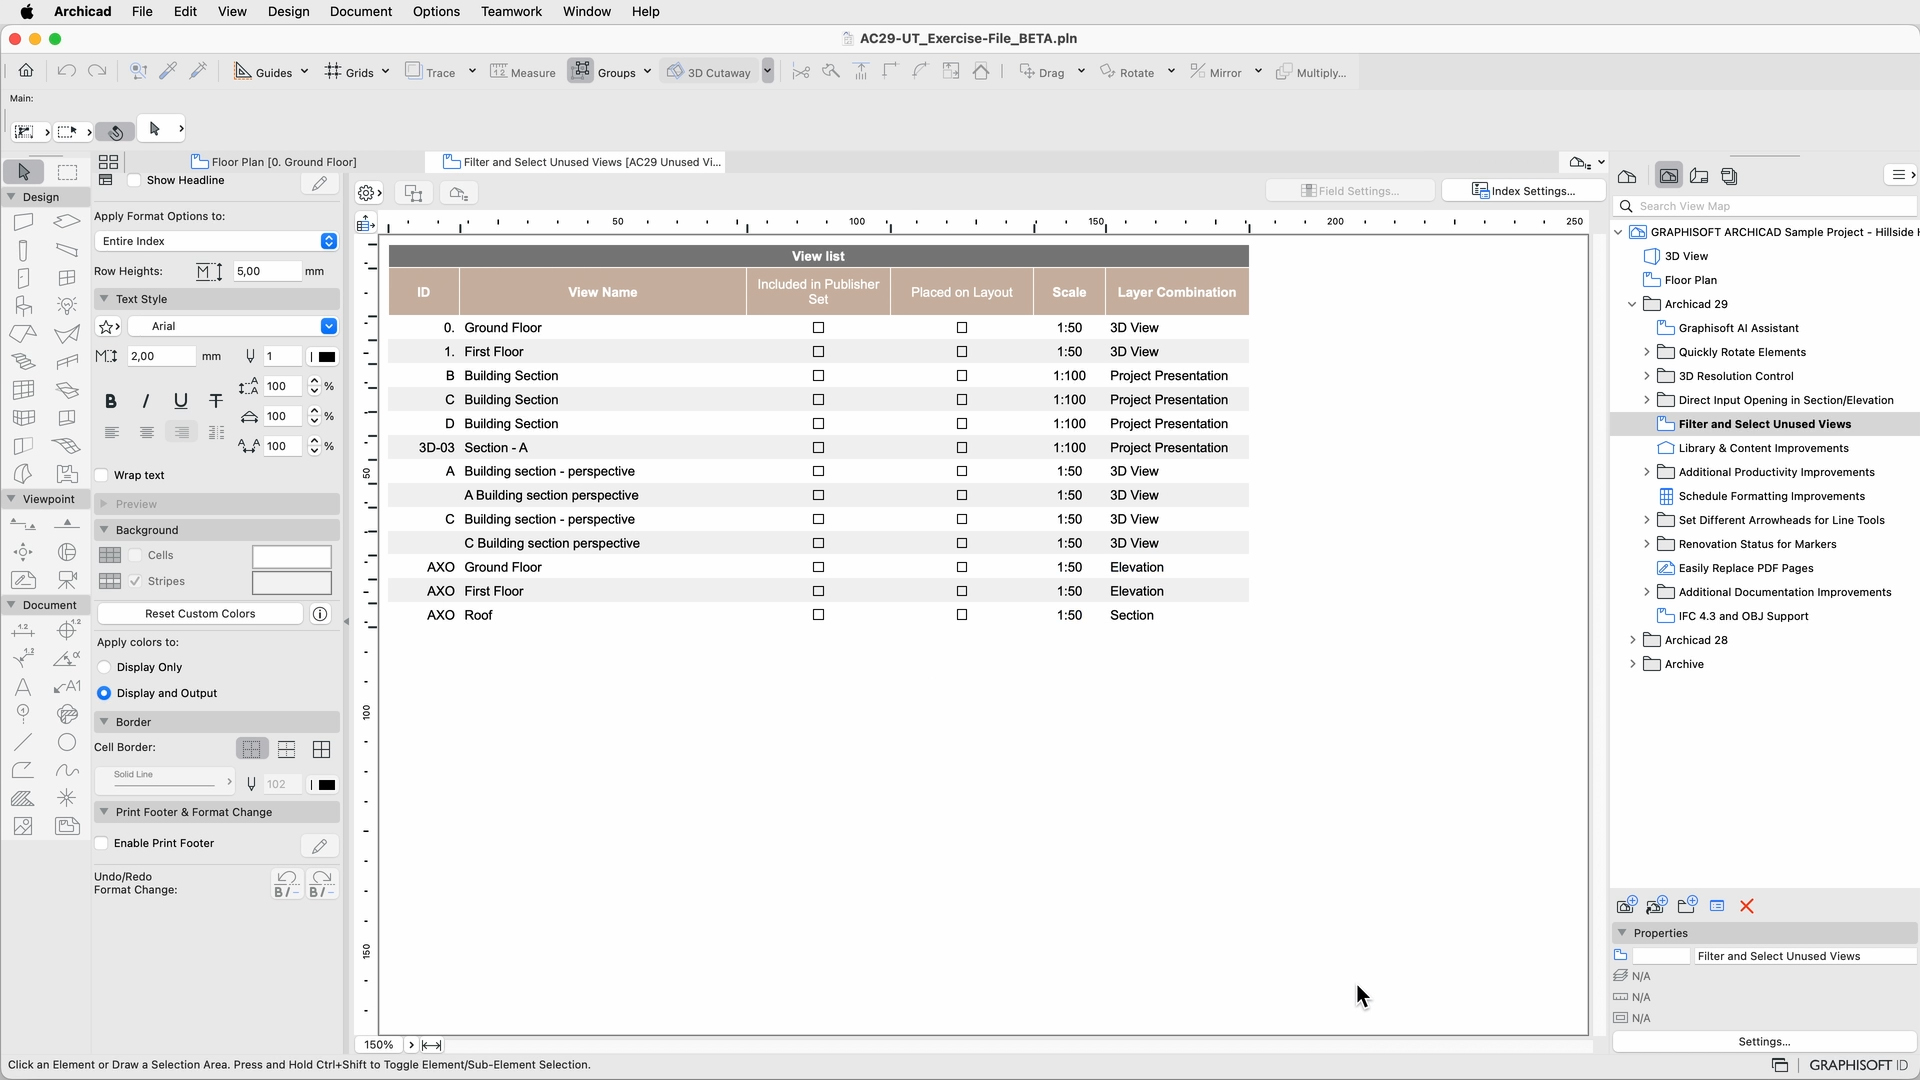Click the Measure tool in the toolbar
This screenshot has height=1080, width=1920.
tap(523, 72)
